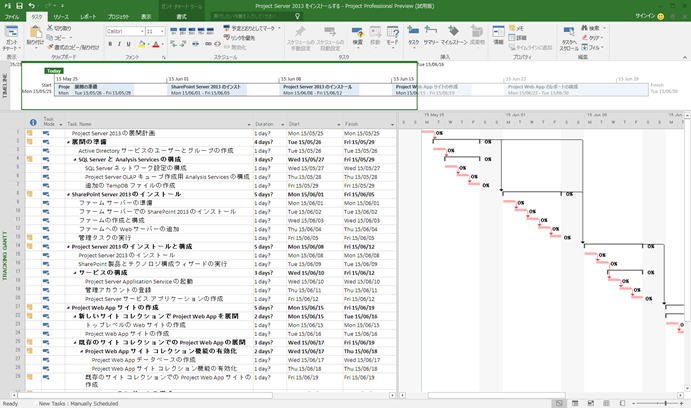Mark task 100% complete

pyautogui.click(x=210, y=31)
